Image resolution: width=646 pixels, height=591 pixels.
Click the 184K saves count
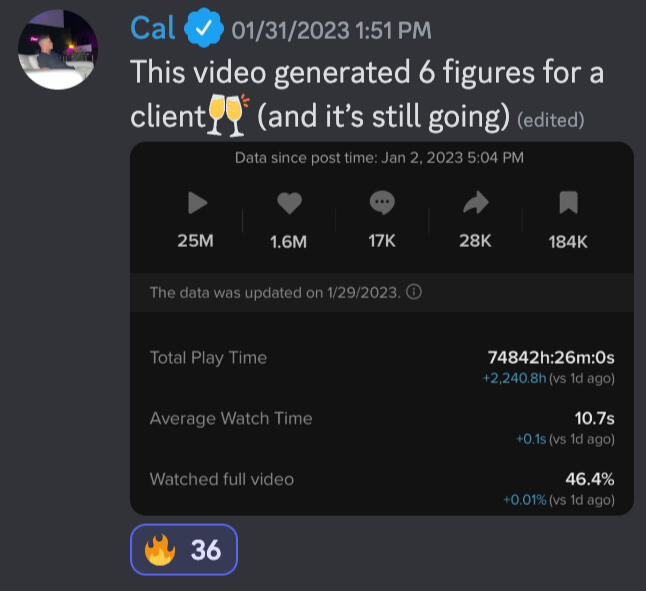[x=568, y=242]
